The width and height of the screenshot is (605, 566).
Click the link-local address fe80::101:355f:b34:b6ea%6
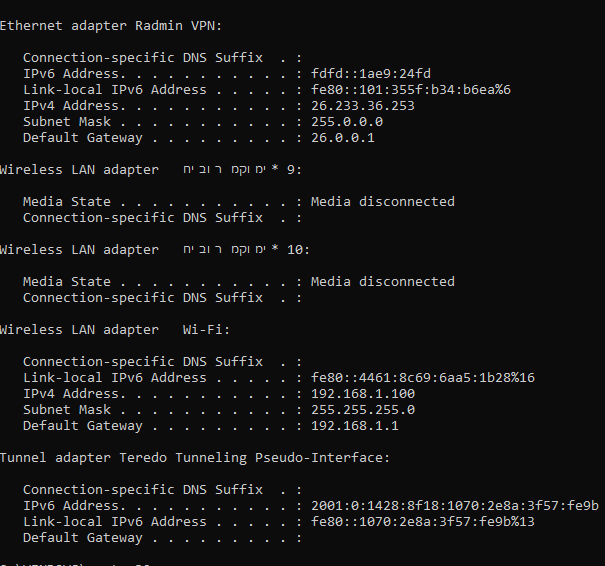point(410,90)
